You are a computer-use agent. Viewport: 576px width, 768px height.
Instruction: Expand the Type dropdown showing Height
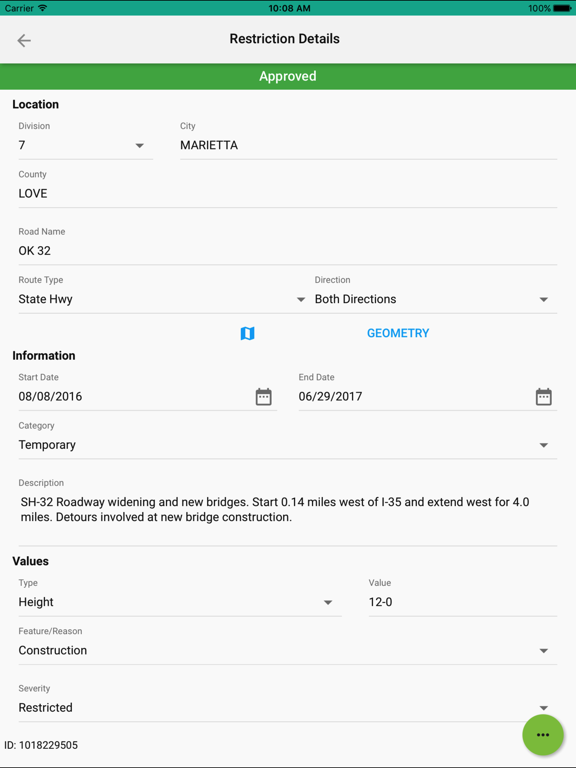click(x=180, y=602)
